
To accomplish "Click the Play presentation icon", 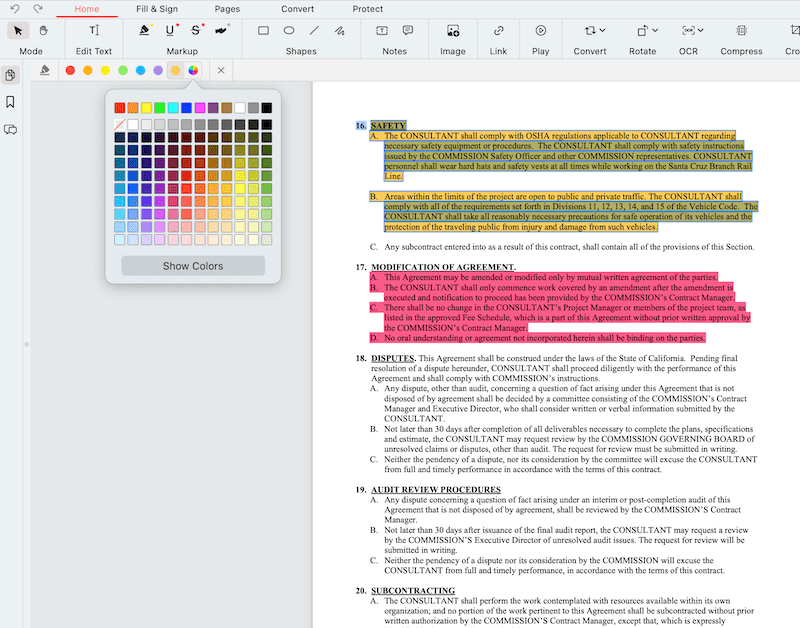I will click(541, 31).
